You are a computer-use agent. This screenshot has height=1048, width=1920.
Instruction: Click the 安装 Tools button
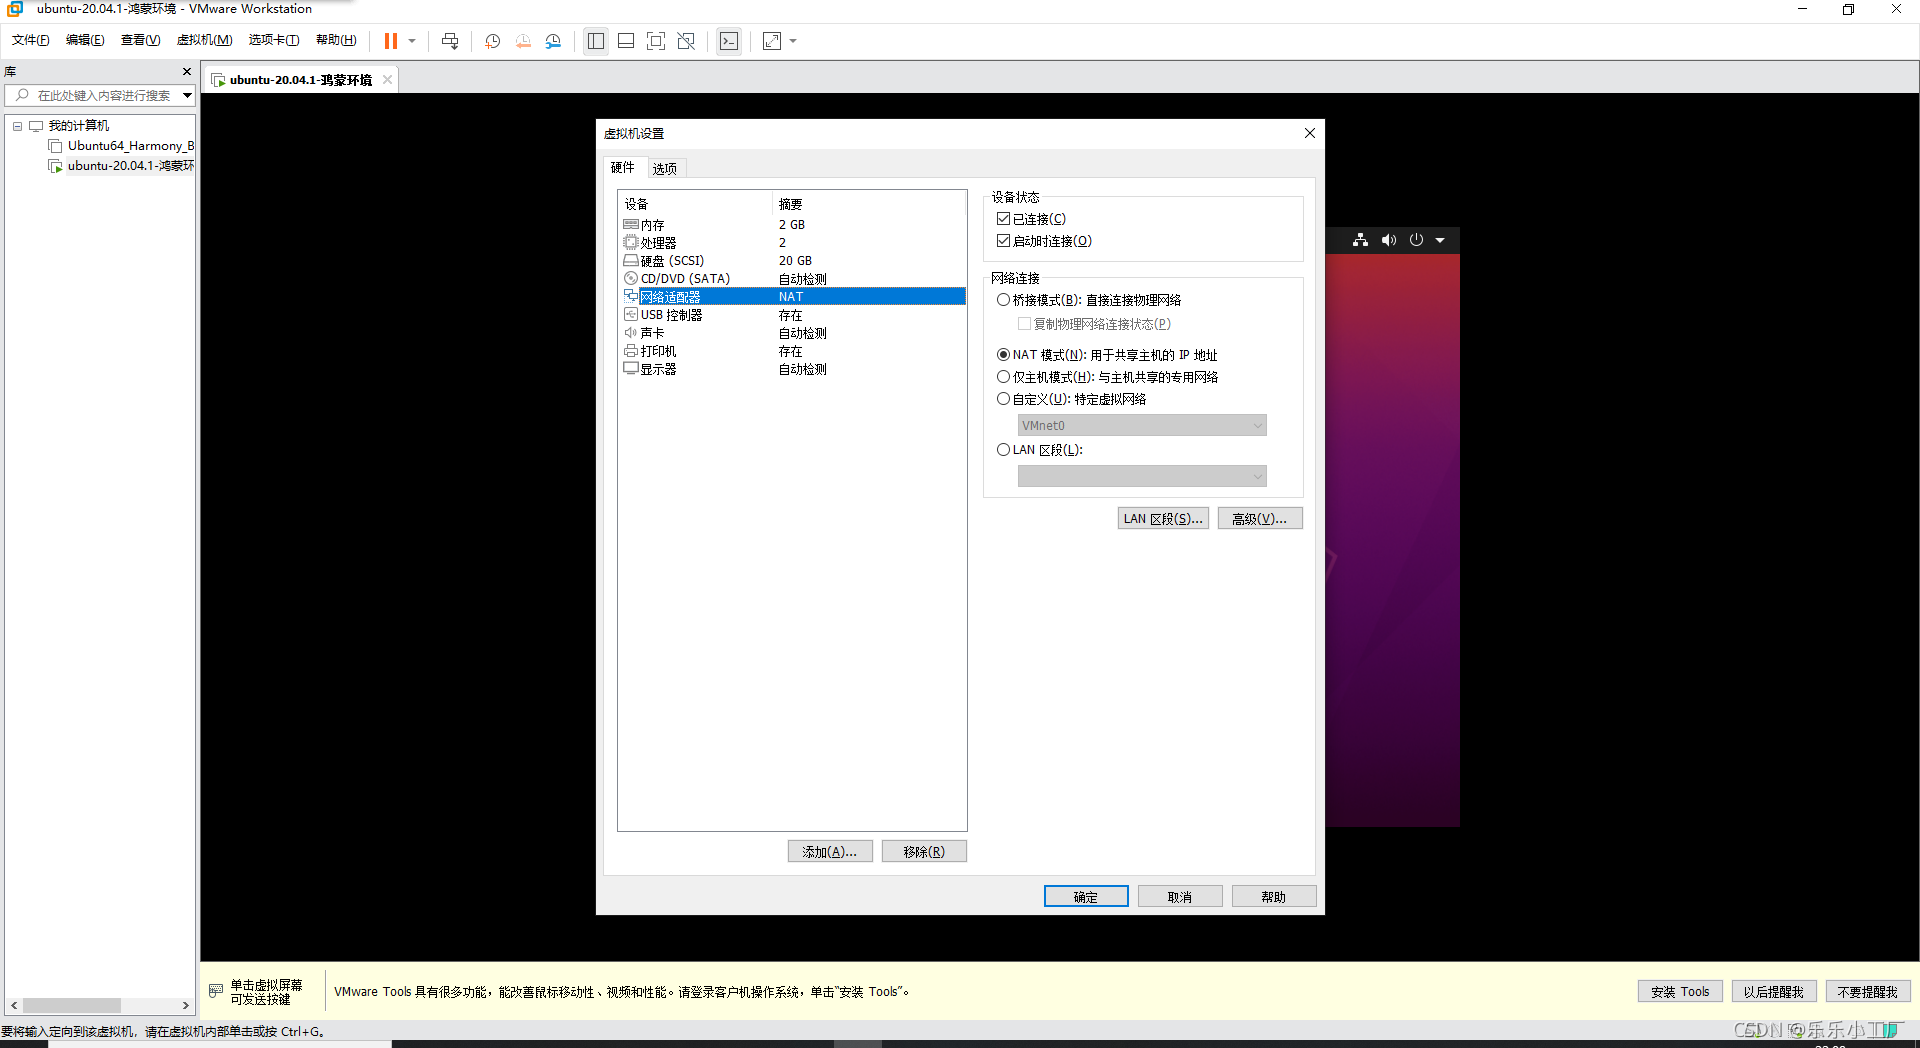click(1680, 991)
